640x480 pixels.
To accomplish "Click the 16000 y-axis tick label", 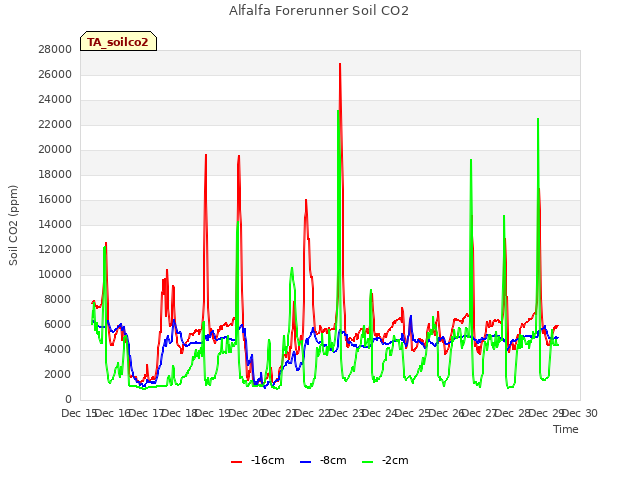I will point(55,199).
